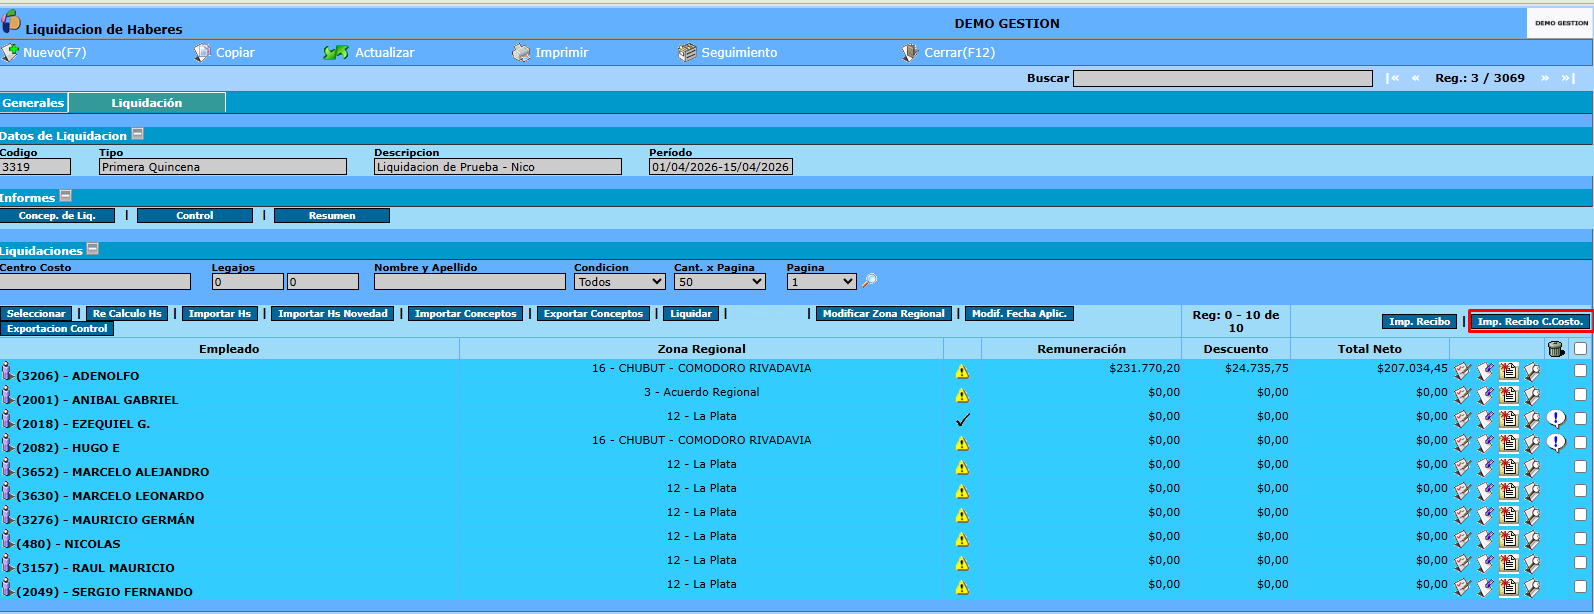Open the Pagina number dropdown
The width and height of the screenshot is (1594, 614).
pos(822,282)
